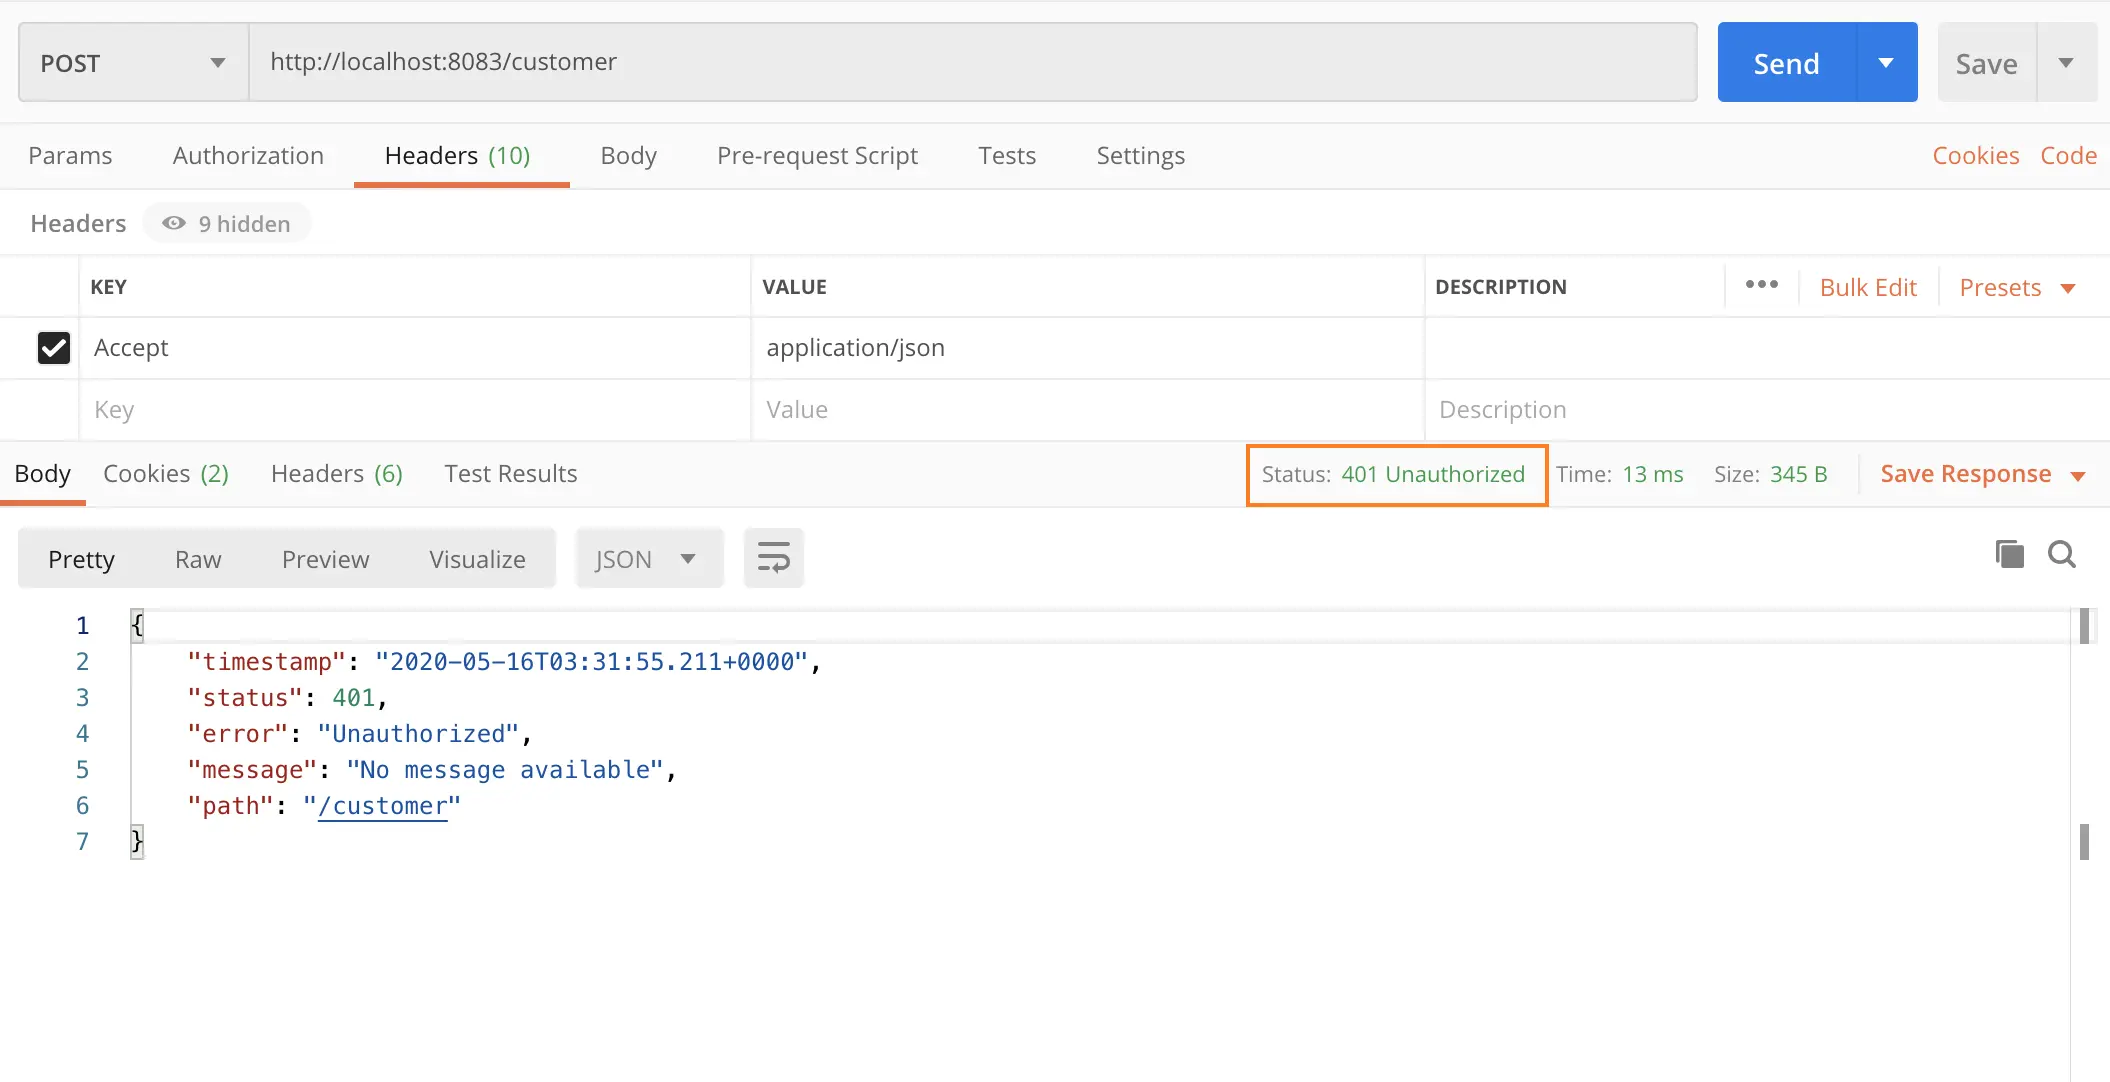
Task: Show the 9 hidden headers
Action: [x=227, y=223]
